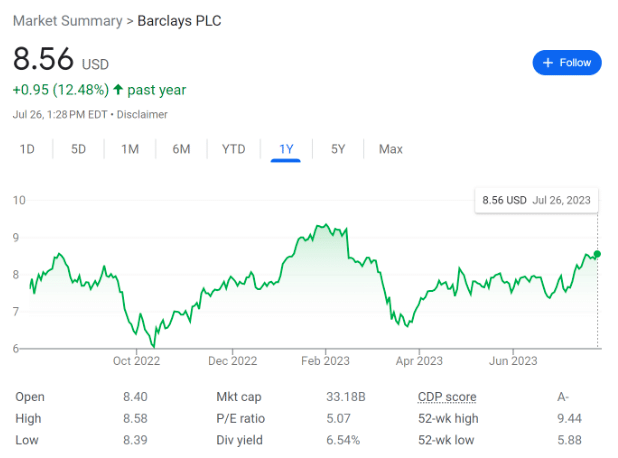Click the Low value 8.39

[x=135, y=440]
